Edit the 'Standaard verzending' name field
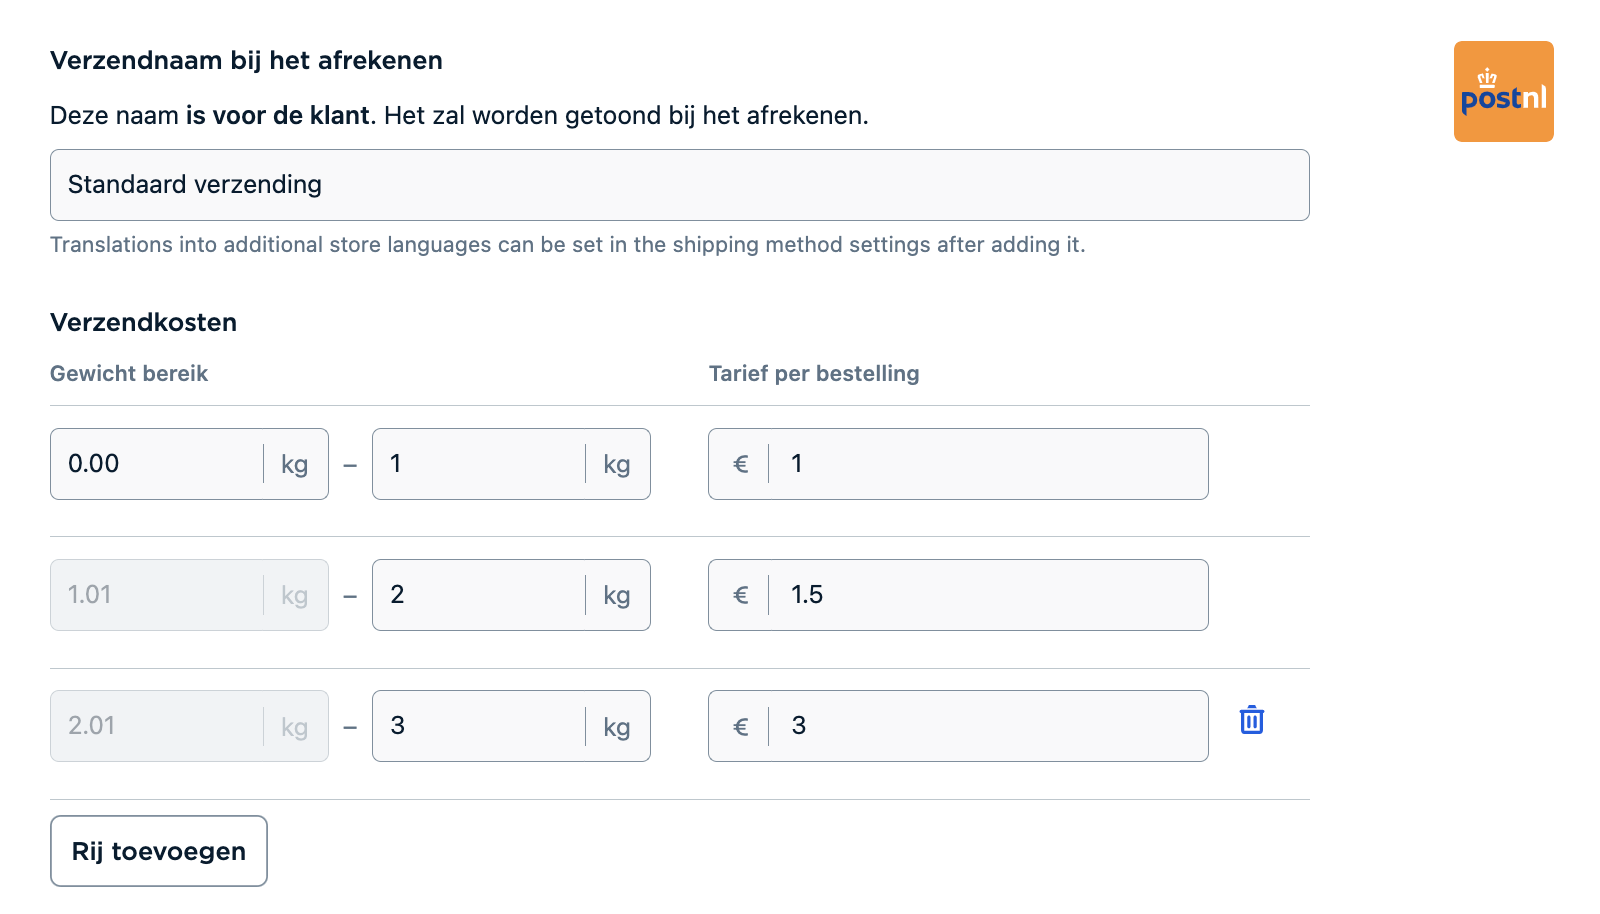This screenshot has width=1600, height=914. tap(679, 185)
